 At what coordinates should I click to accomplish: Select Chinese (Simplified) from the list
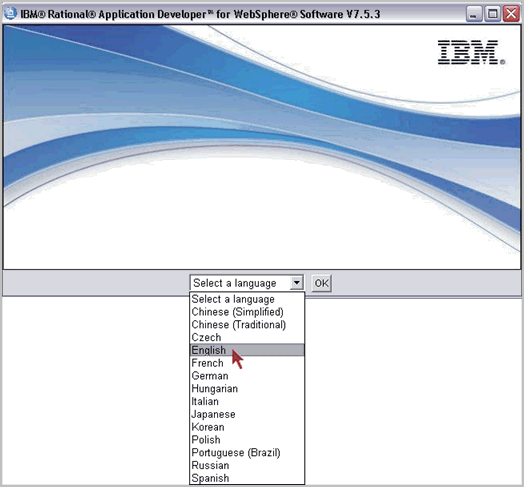coord(247,312)
